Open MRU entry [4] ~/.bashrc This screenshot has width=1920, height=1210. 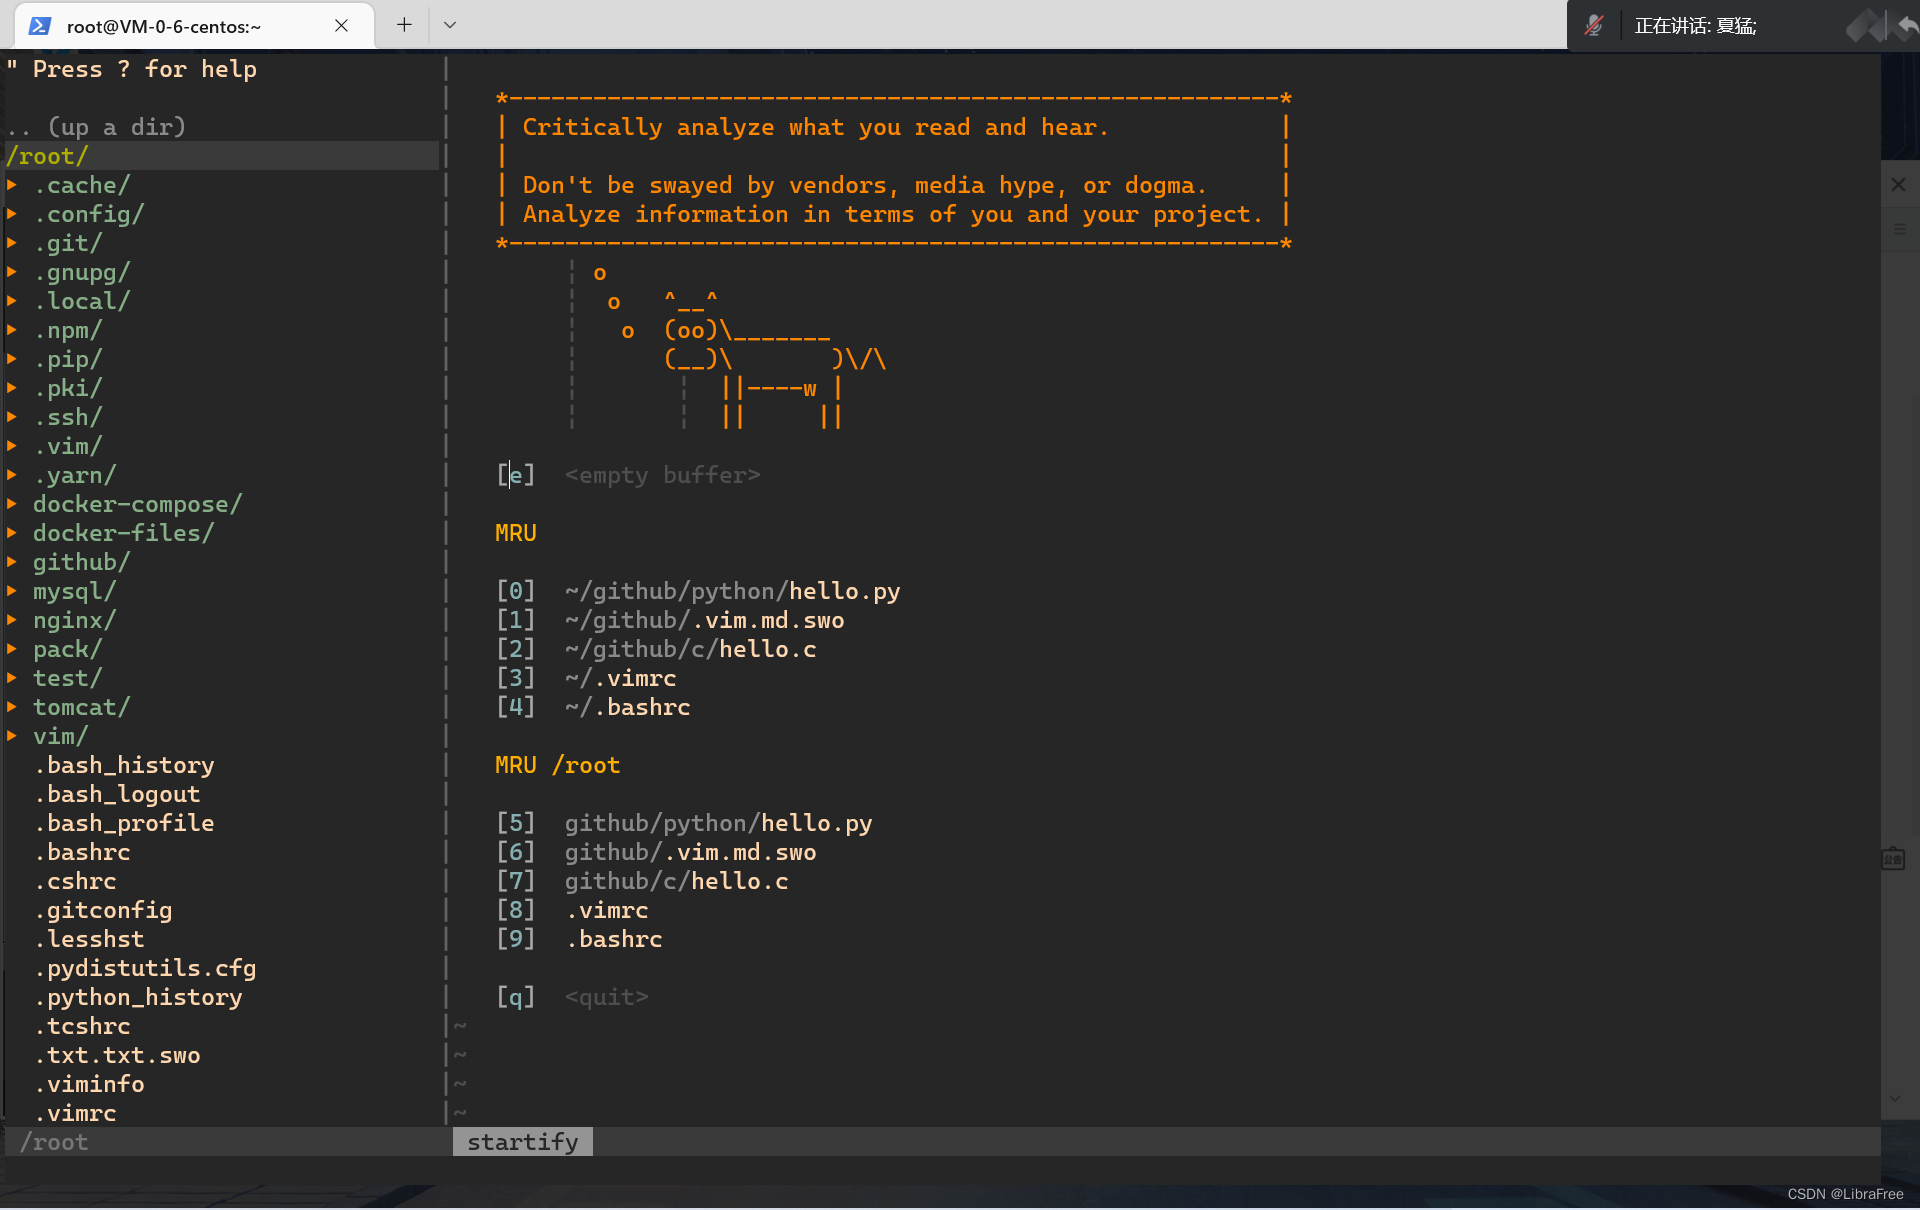[593, 707]
